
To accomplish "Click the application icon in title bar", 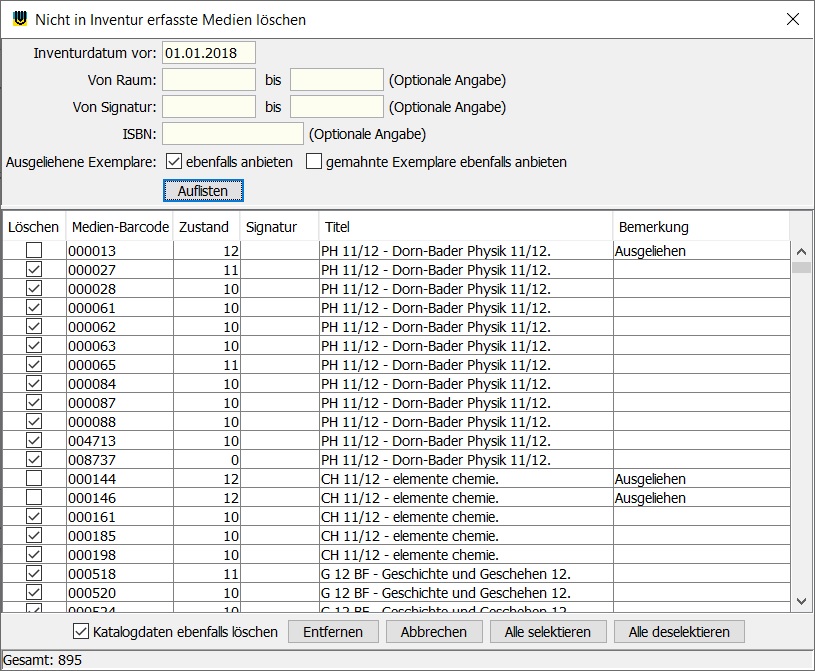I will tap(19, 19).
